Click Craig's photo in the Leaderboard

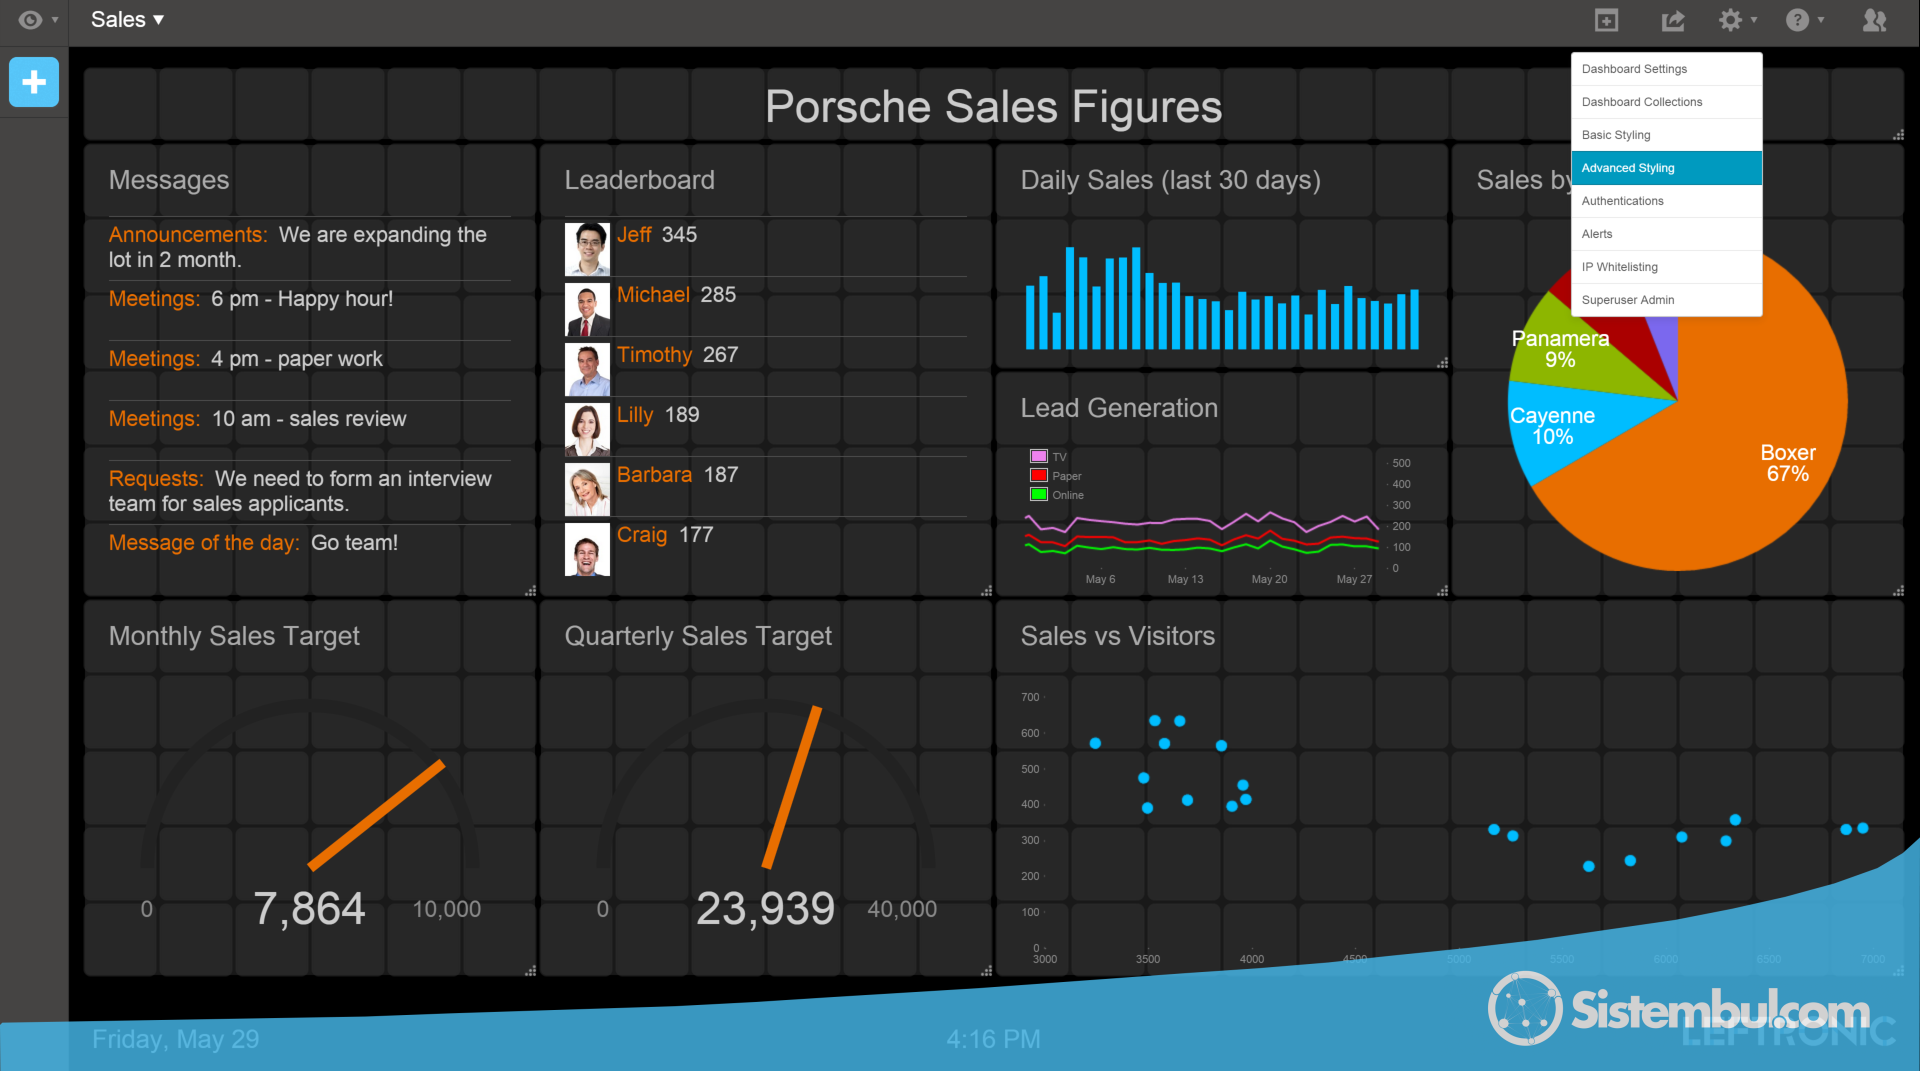587,549
